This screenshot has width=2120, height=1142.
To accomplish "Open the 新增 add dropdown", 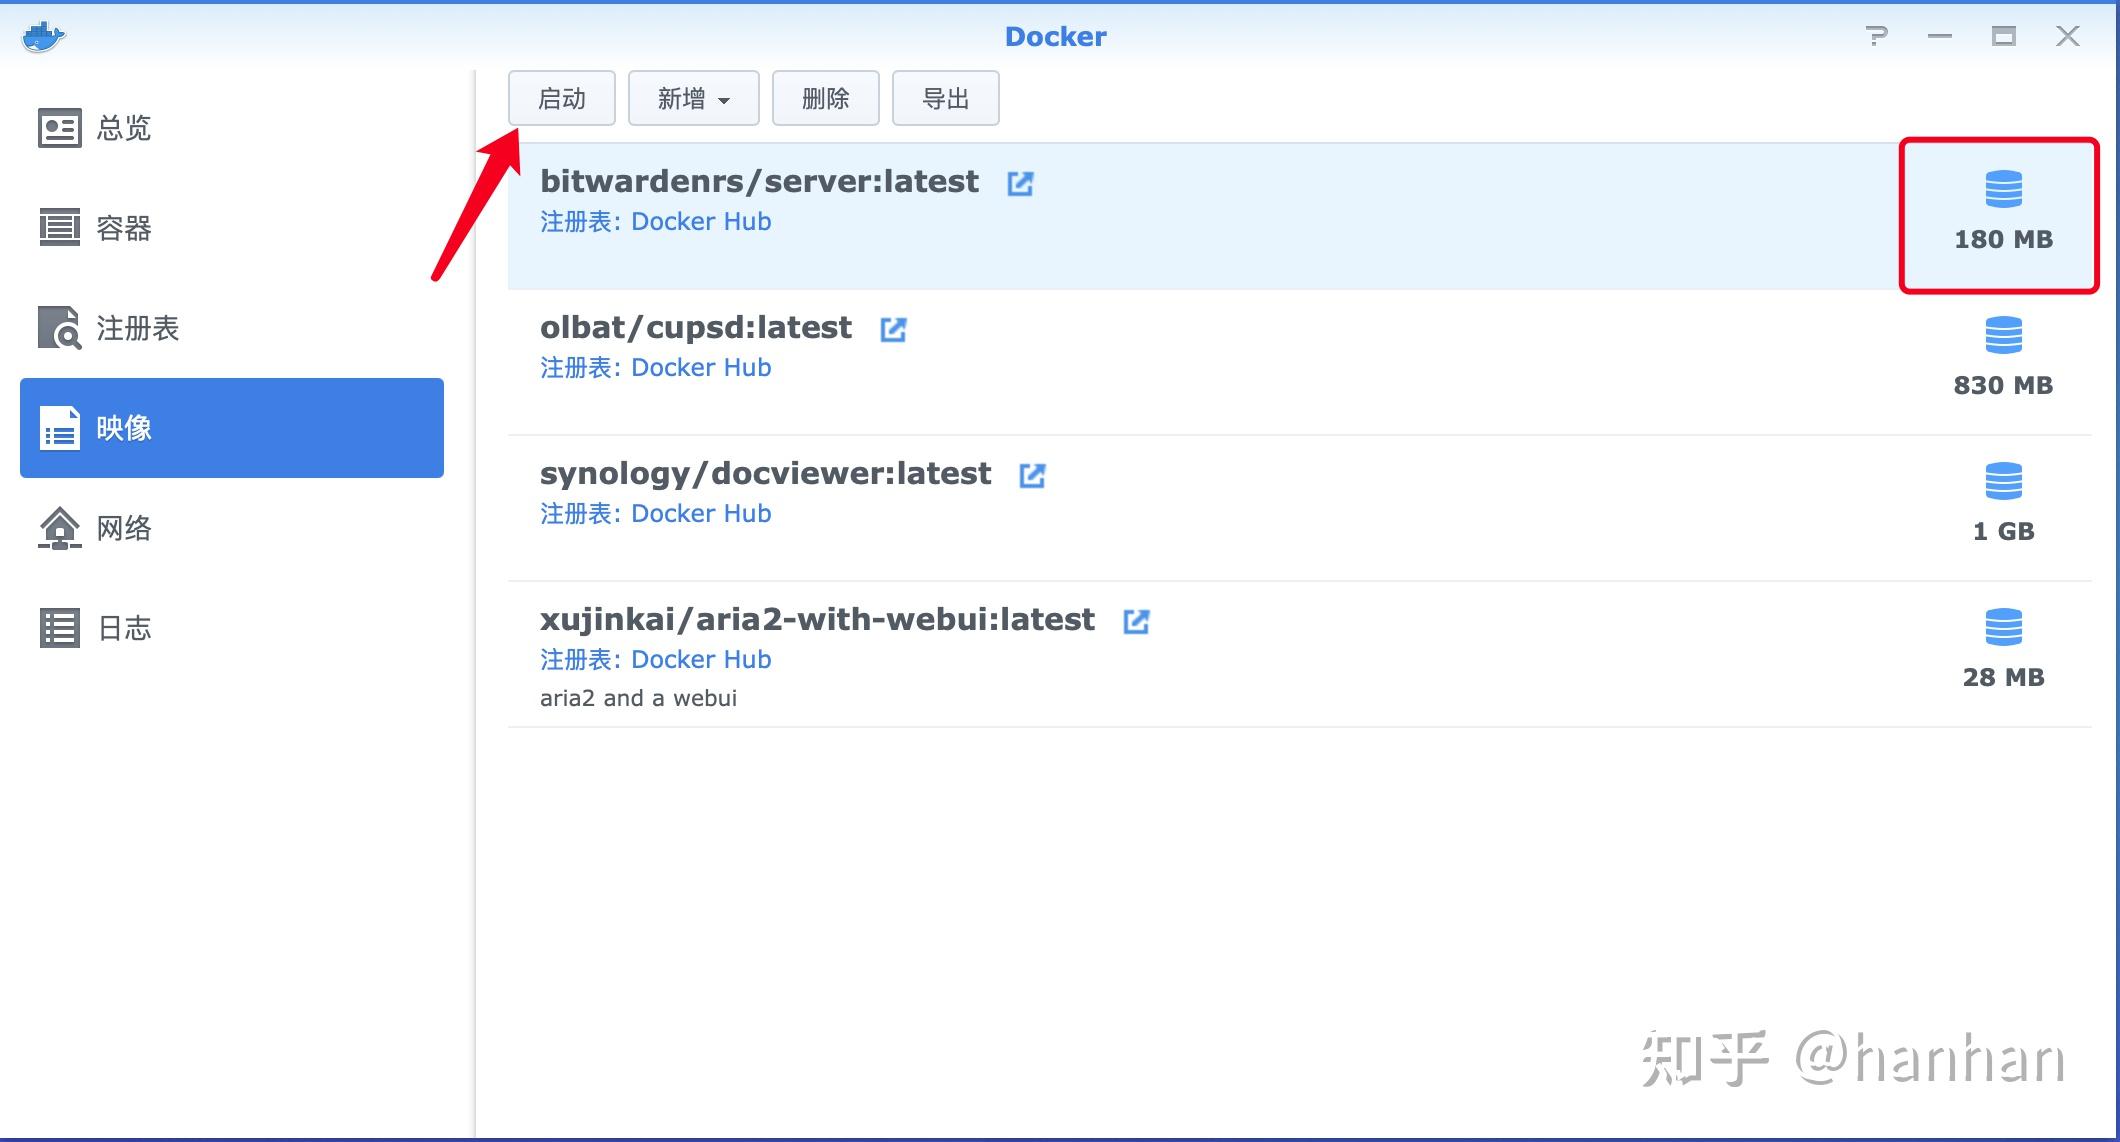I will [x=694, y=98].
